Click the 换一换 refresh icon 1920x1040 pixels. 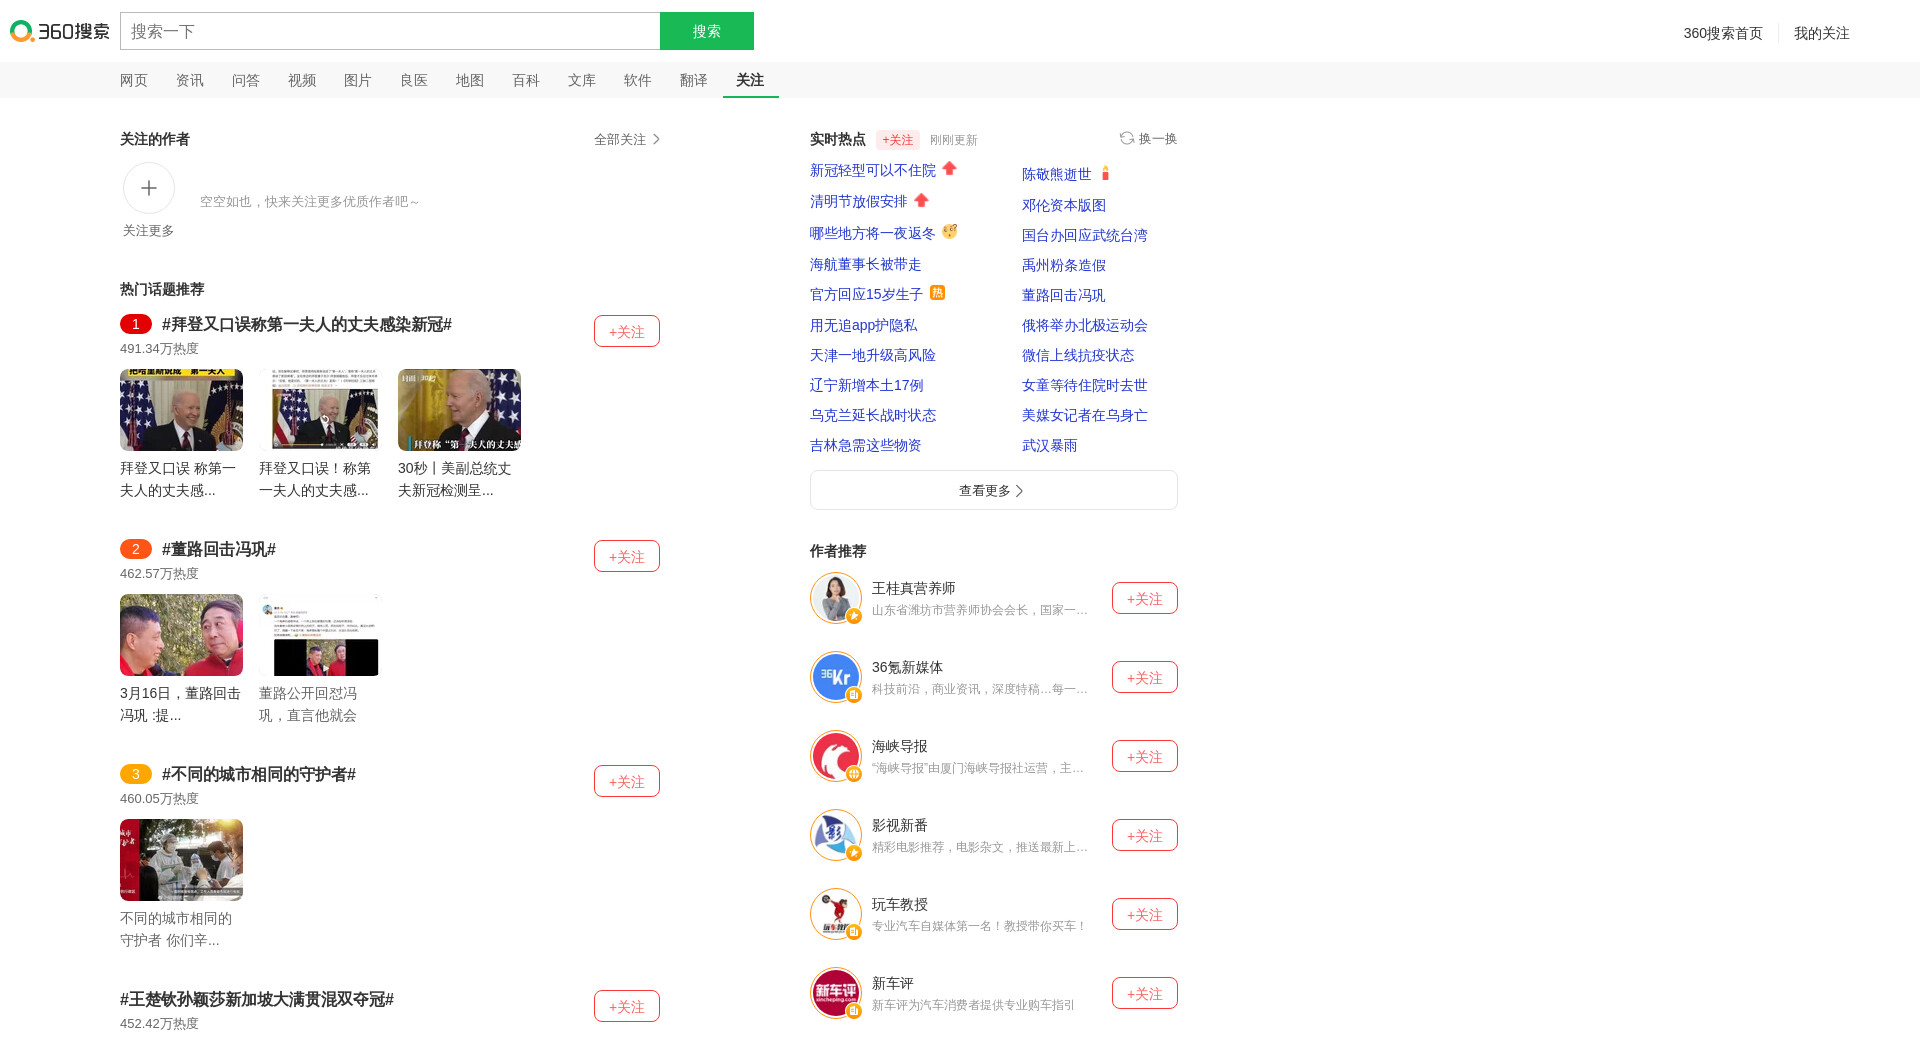(x=1127, y=138)
